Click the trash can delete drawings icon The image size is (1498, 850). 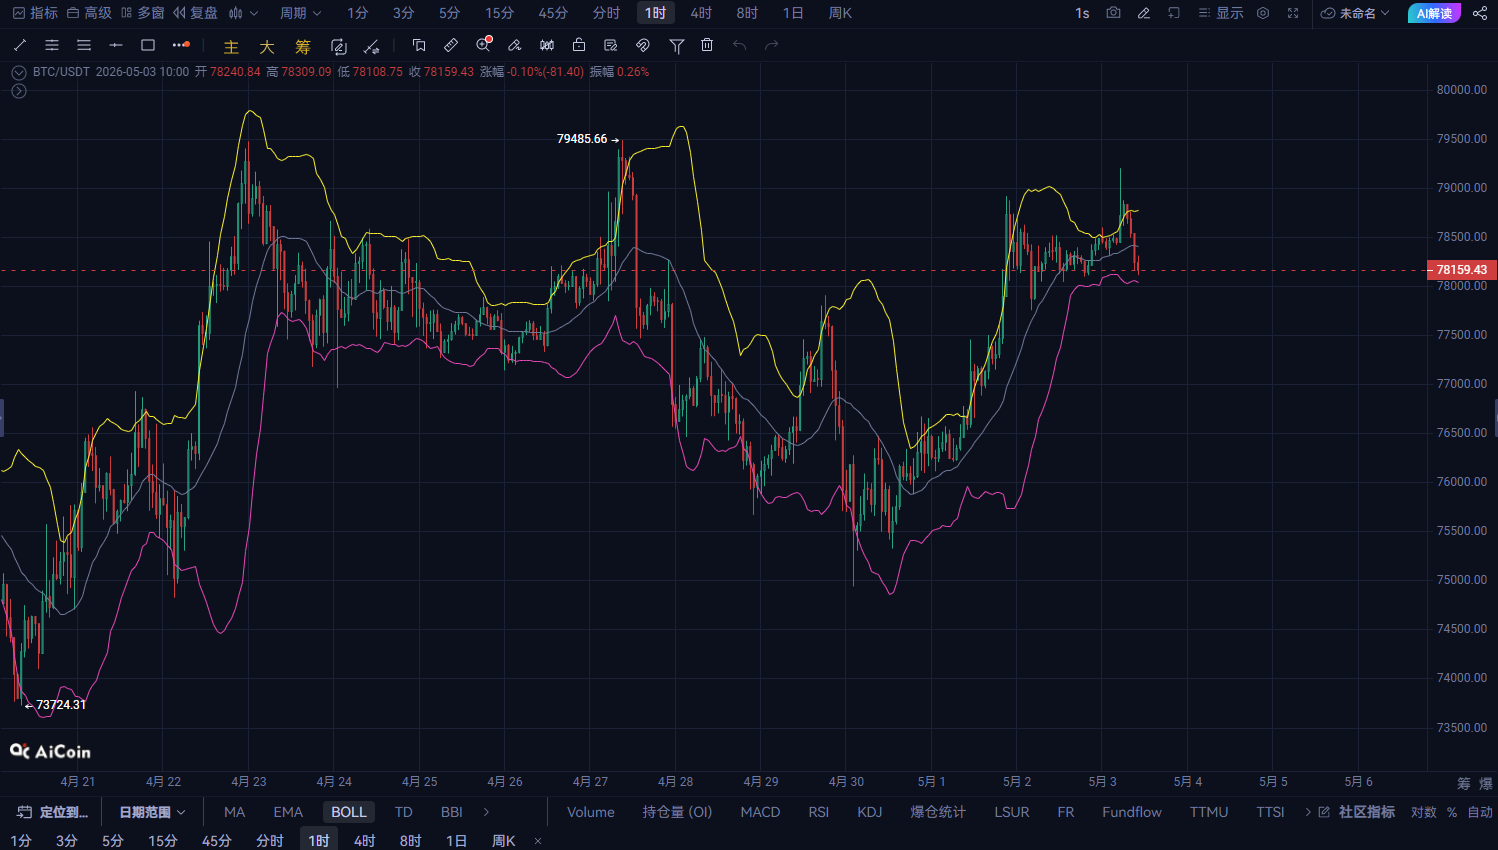click(707, 45)
